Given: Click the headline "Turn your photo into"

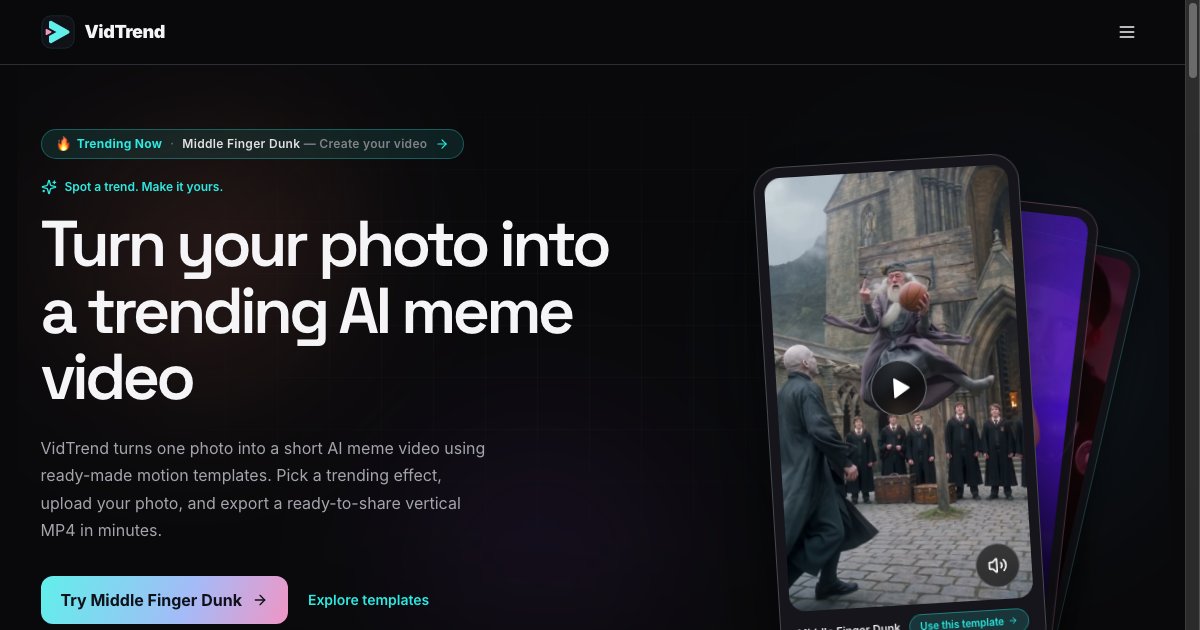Looking at the screenshot, I should tap(325, 244).
